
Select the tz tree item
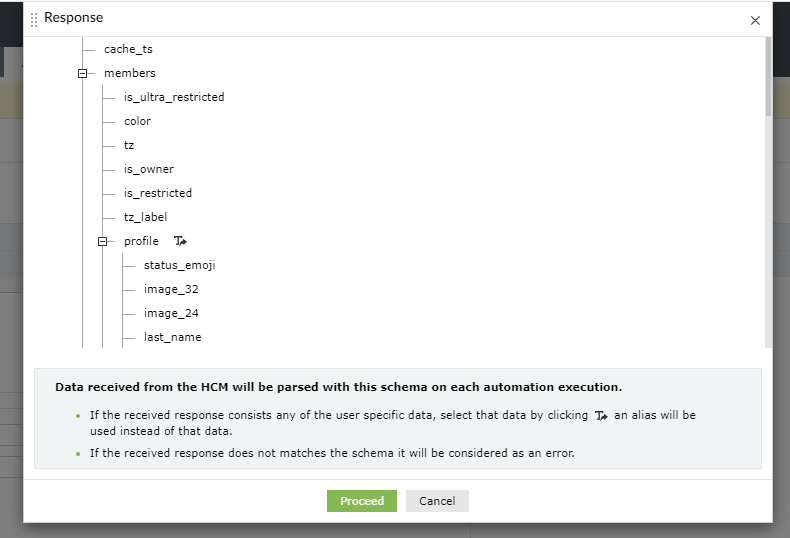[x=129, y=145]
